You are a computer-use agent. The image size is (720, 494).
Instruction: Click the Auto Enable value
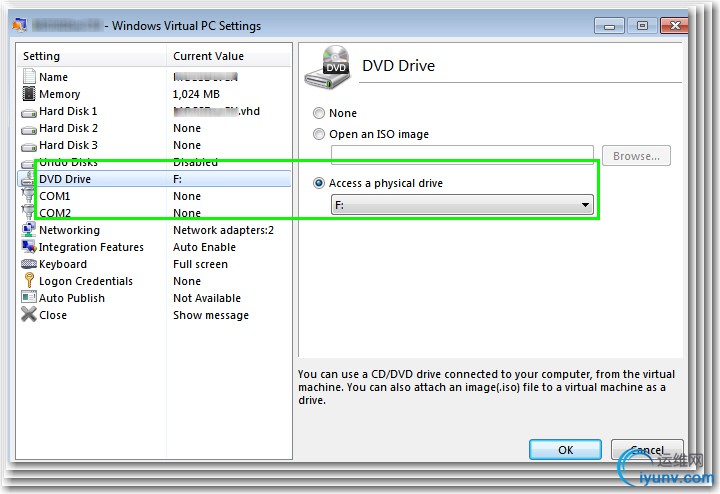(204, 247)
